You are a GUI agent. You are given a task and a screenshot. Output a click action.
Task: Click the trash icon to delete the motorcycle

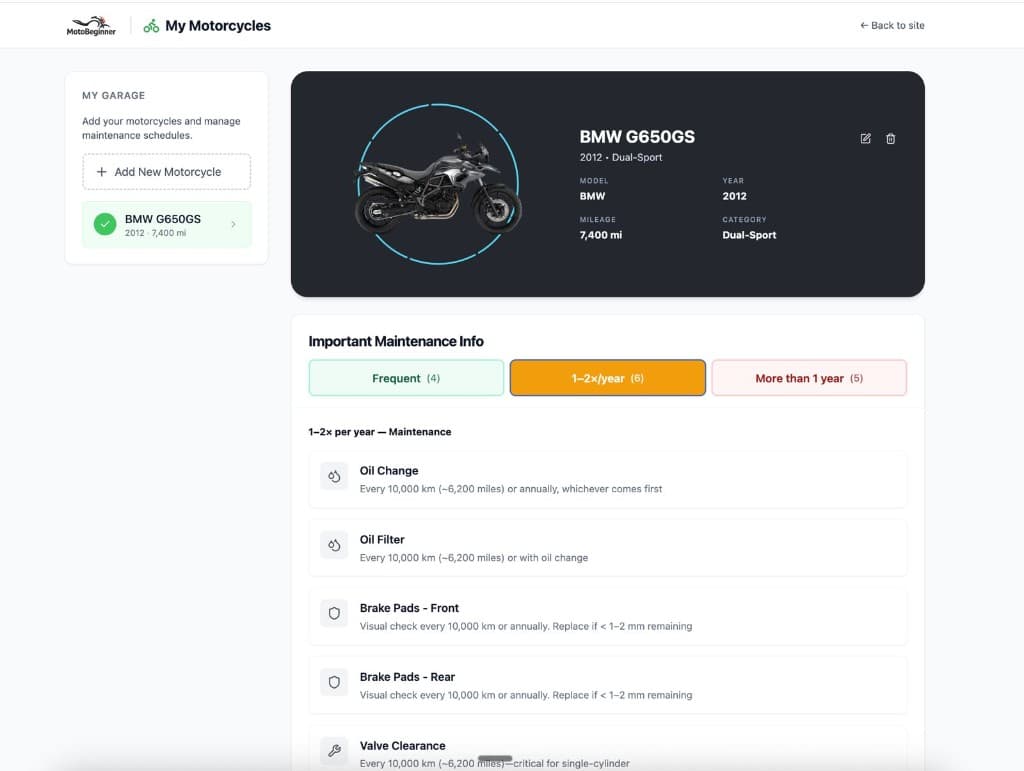coord(891,139)
